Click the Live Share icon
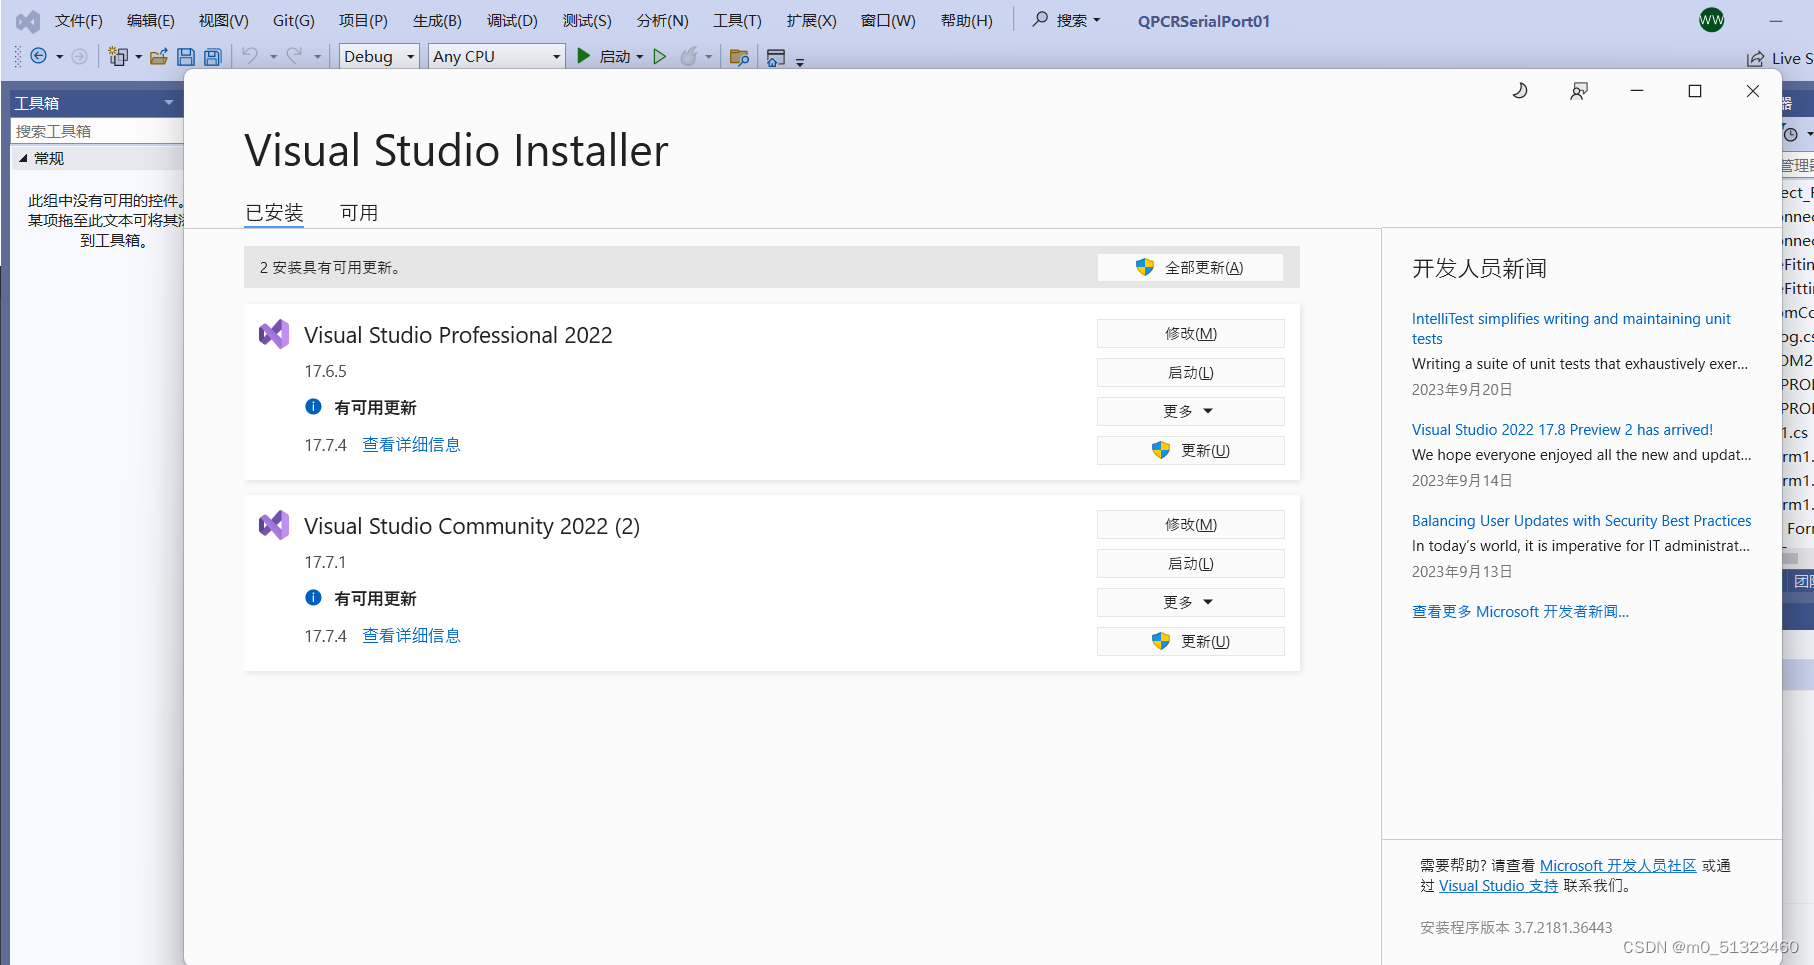This screenshot has height=965, width=1814. [x=1755, y=59]
